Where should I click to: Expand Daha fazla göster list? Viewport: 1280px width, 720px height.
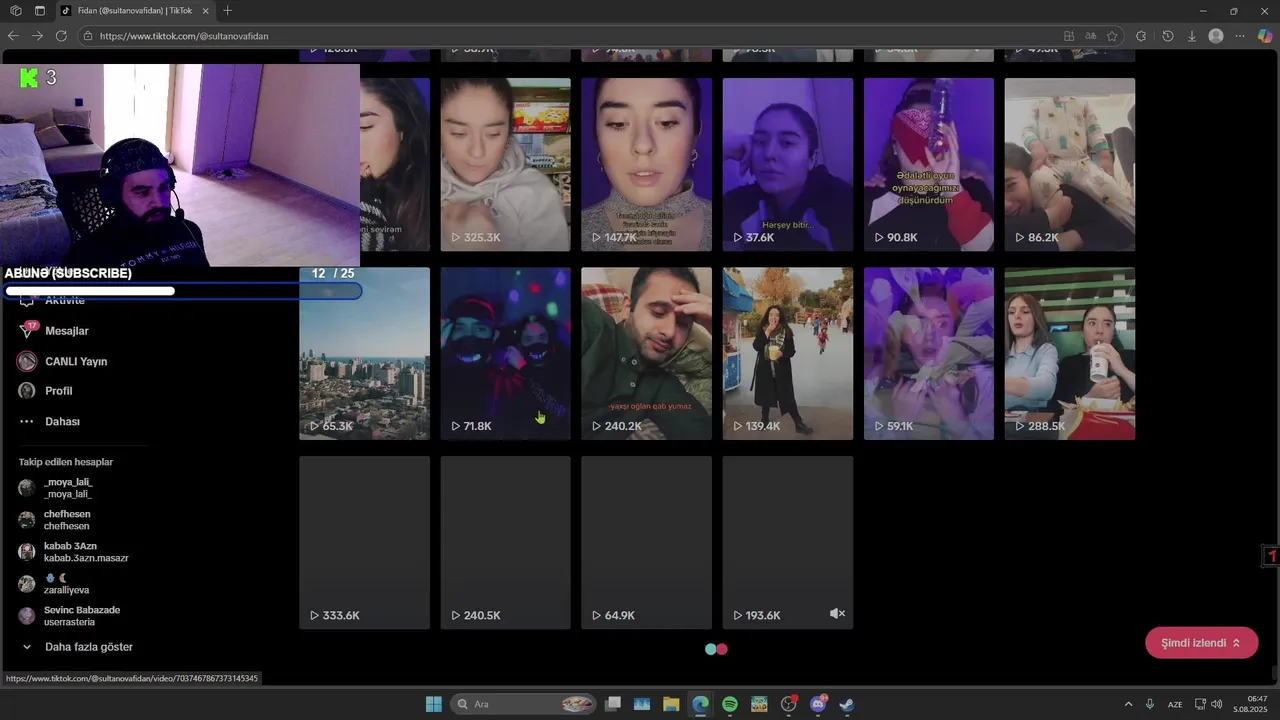click(x=88, y=647)
